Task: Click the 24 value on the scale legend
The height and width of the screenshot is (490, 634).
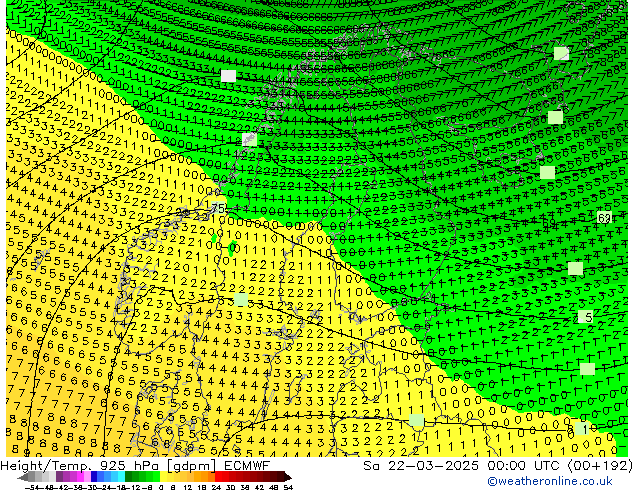Action: [216, 488]
